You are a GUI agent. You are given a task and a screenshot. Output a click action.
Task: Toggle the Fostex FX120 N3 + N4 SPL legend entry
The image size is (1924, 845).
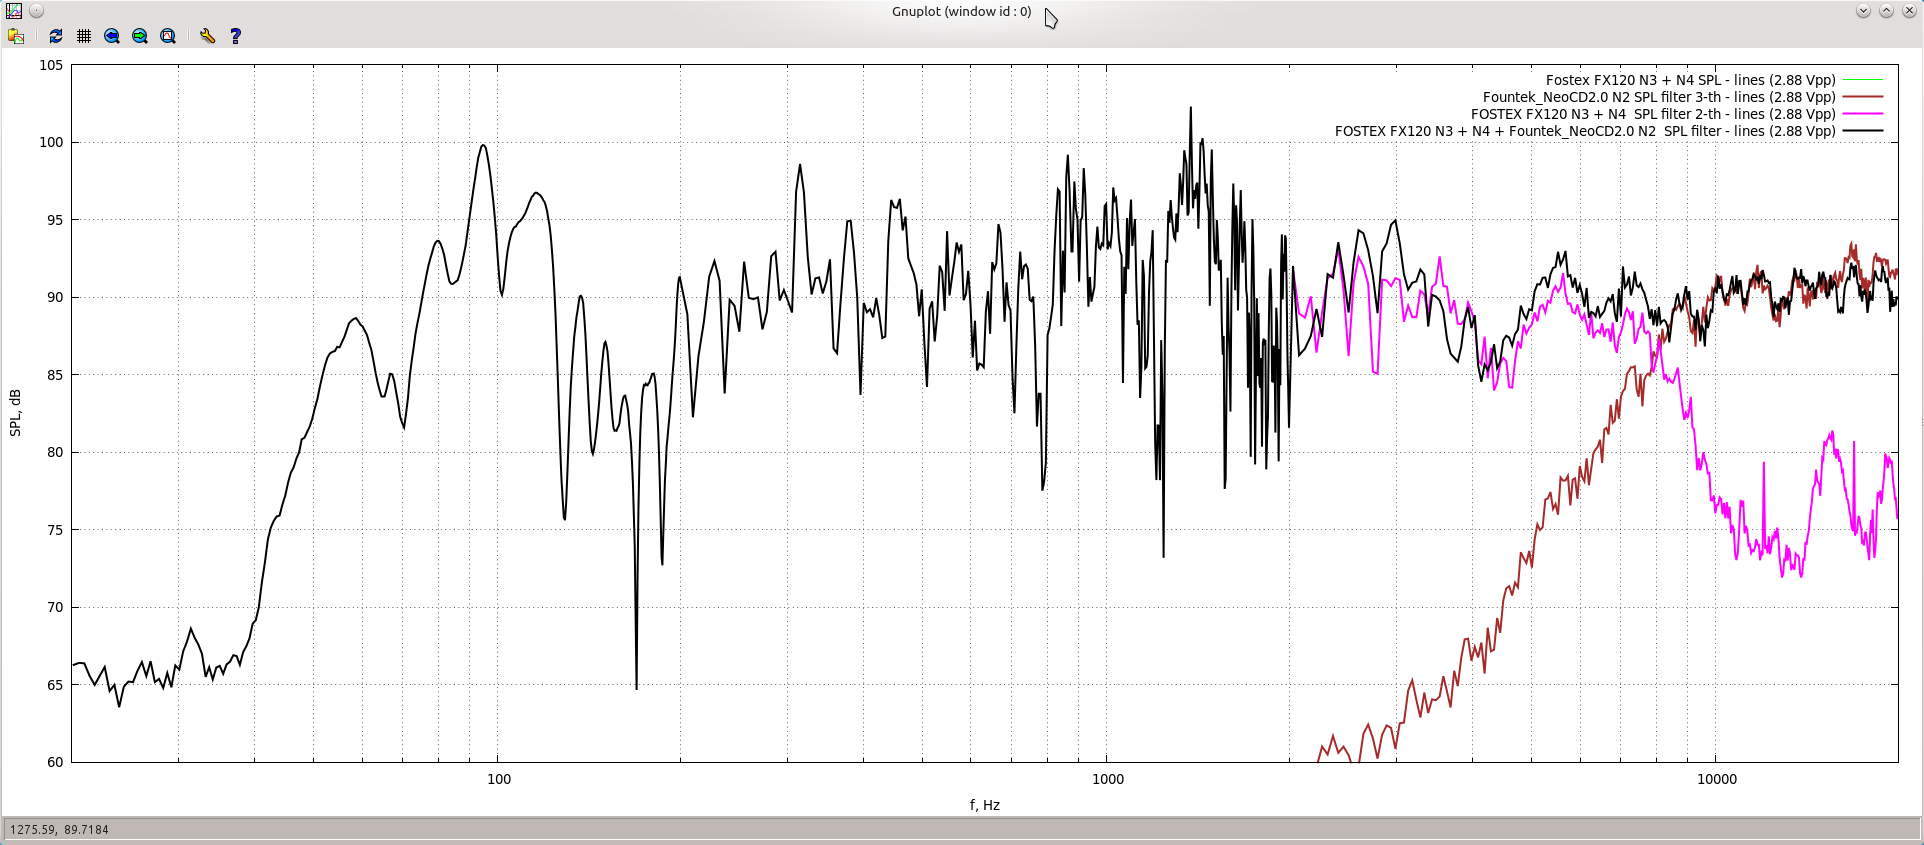[x=1690, y=80]
